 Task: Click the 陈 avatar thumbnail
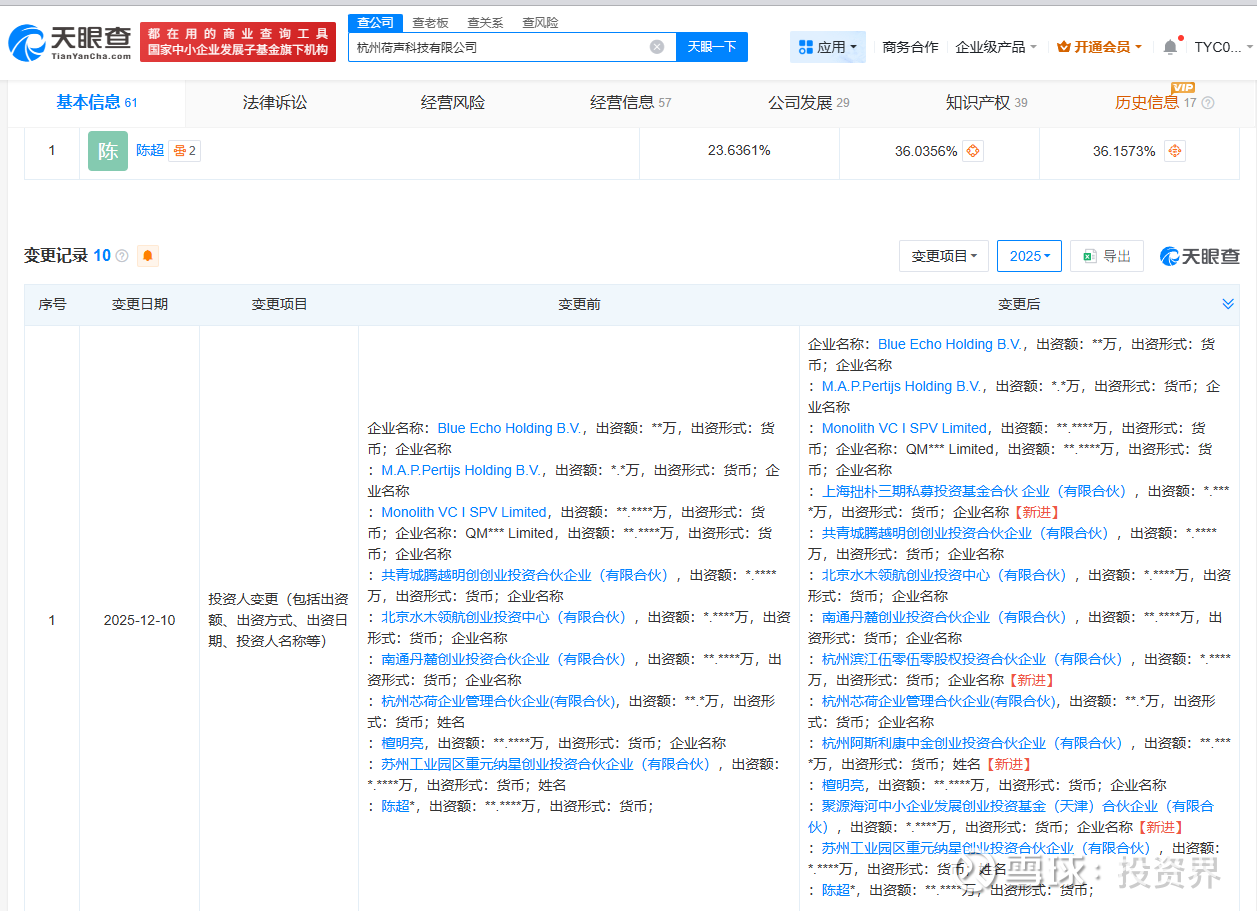tap(108, 151)
